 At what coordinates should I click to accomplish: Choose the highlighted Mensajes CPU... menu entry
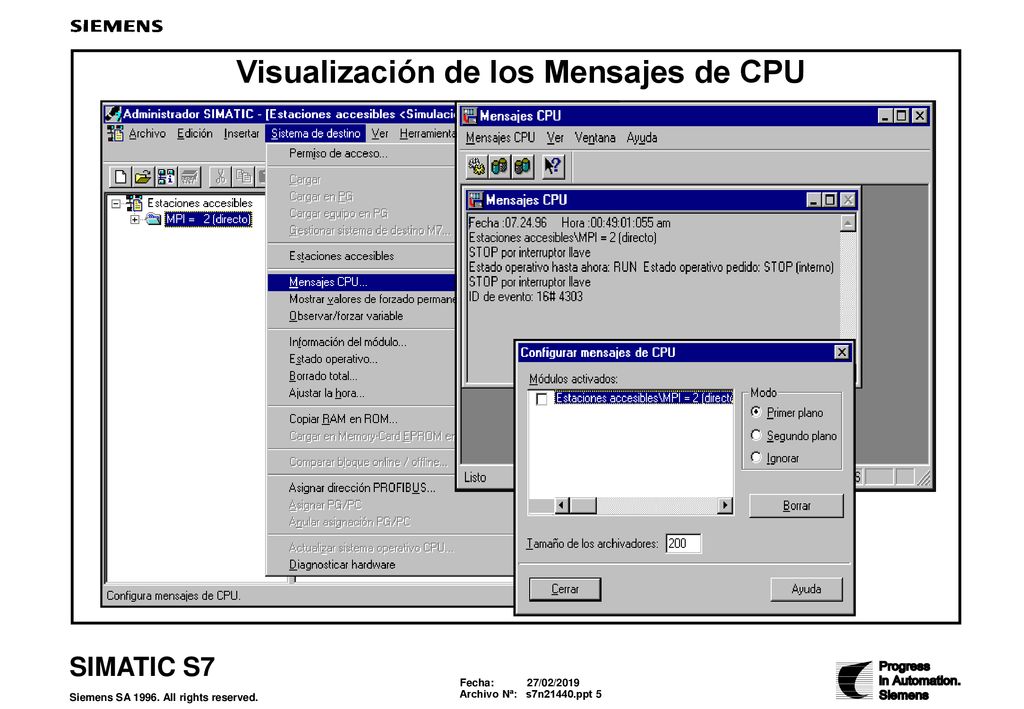coord(360,282)
